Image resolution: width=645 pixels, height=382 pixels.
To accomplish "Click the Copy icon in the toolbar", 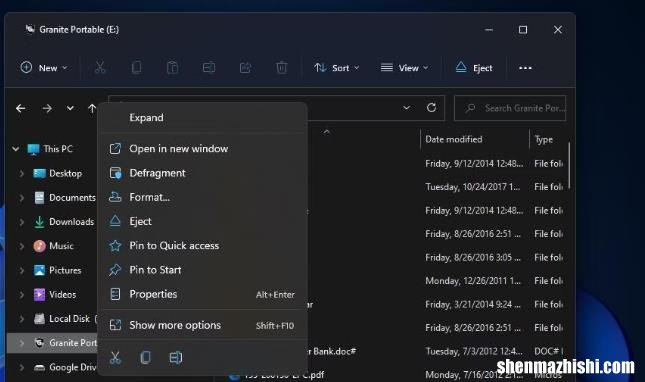I will click(136, 67).
